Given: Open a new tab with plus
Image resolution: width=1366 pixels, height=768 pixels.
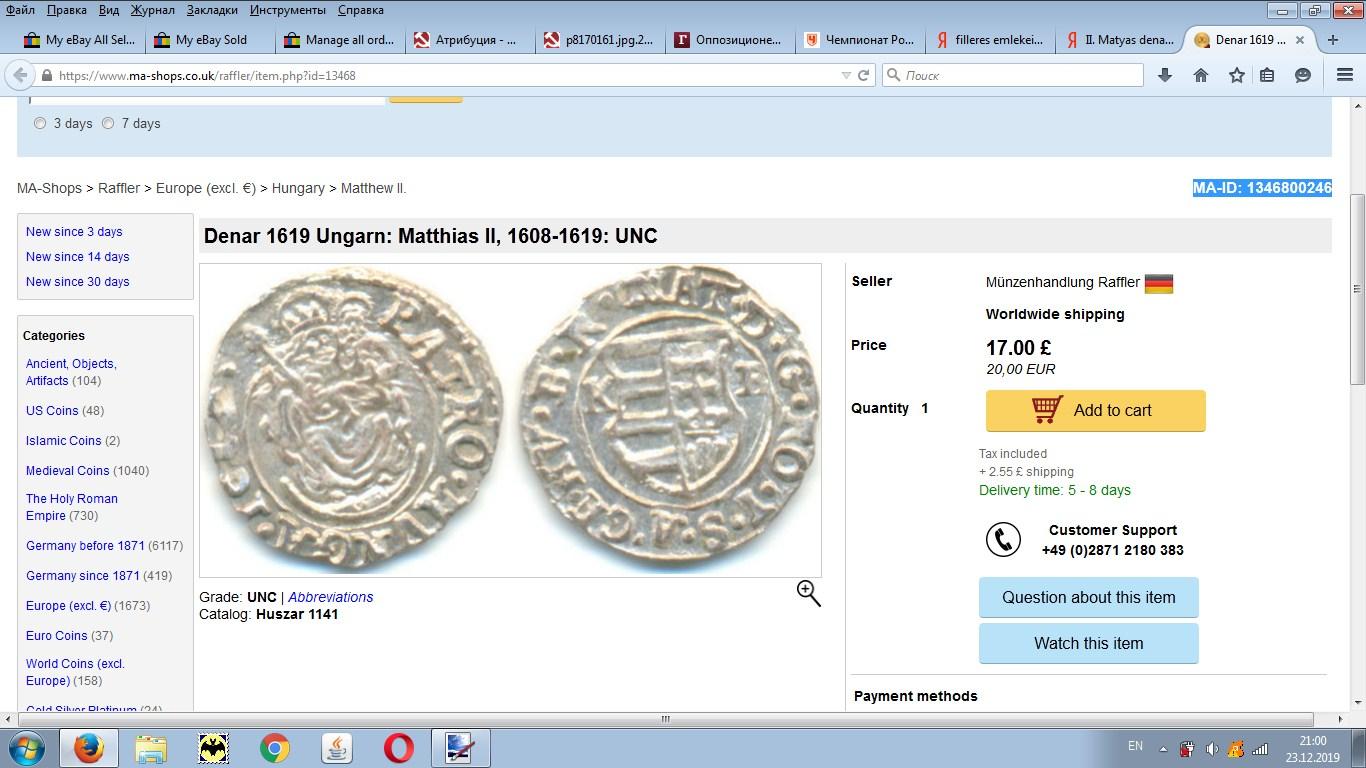Looking at the screenshot, I should coord(1332,40).
